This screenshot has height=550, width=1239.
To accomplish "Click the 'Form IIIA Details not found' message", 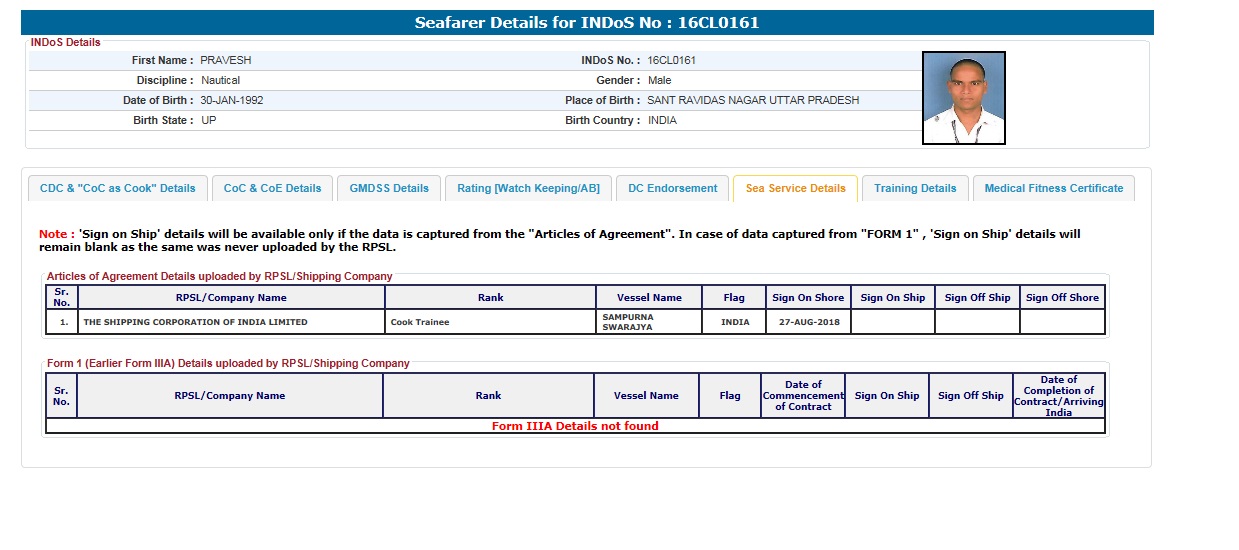I will tap(575, 426).
